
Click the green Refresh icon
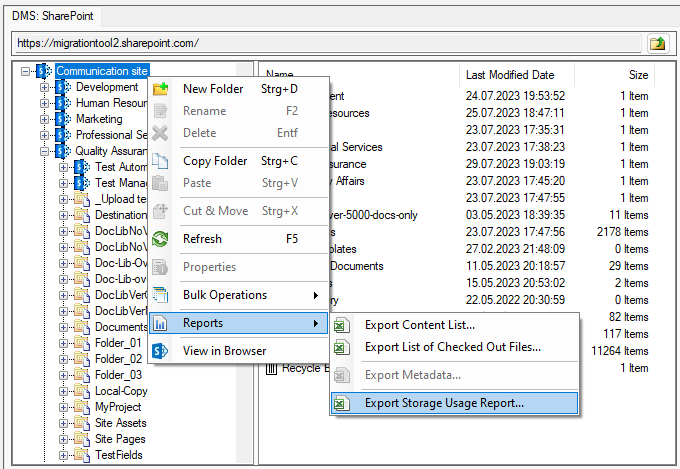[x=160, y=239]
